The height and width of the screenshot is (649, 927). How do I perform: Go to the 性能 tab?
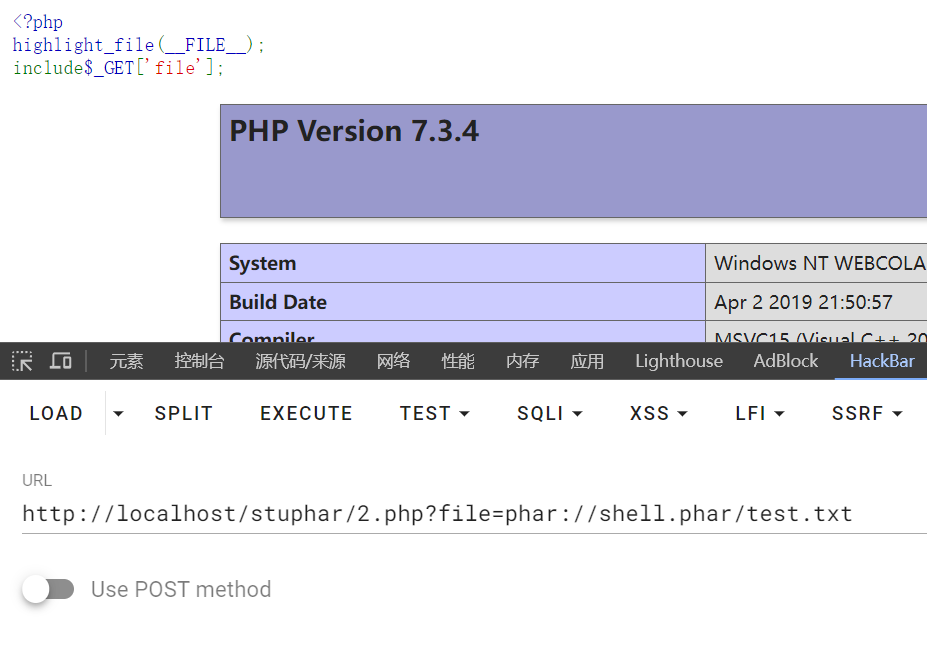458,361
